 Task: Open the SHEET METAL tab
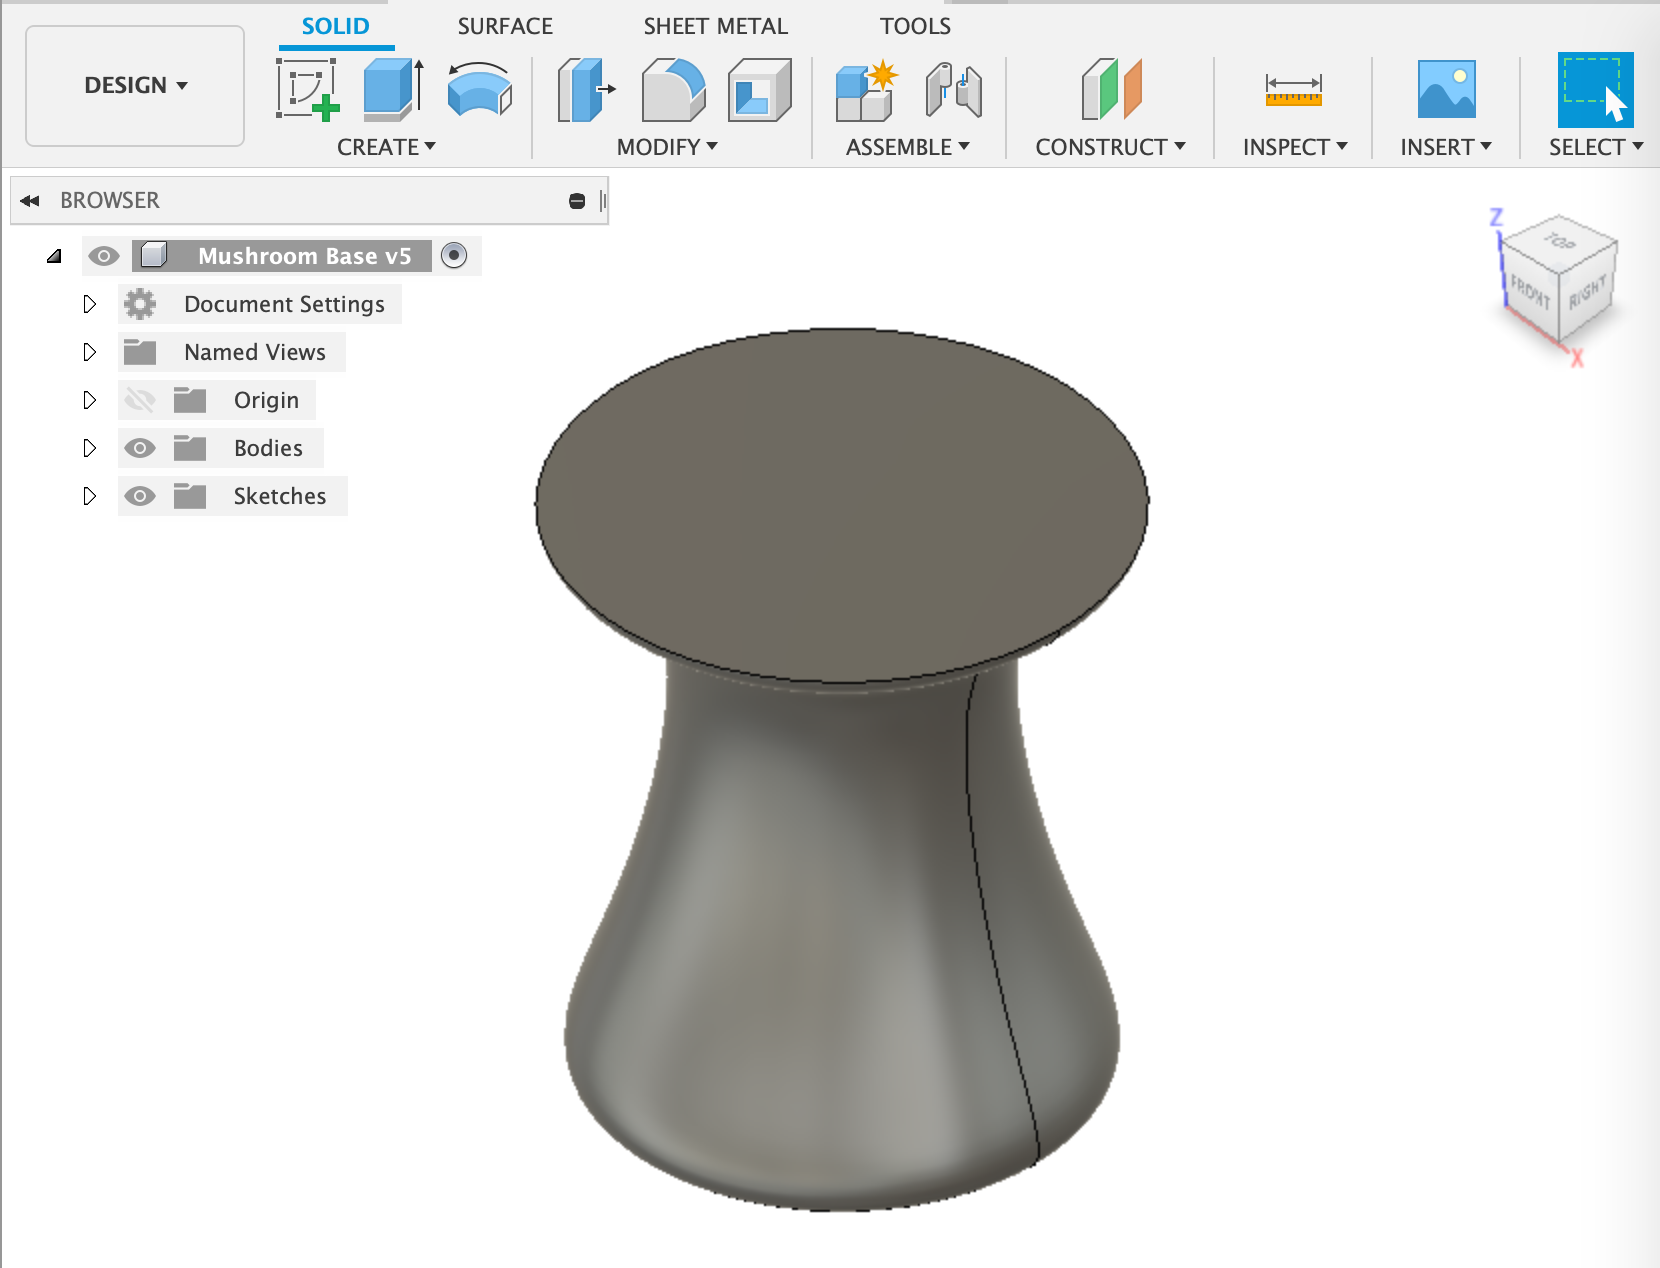715,26
